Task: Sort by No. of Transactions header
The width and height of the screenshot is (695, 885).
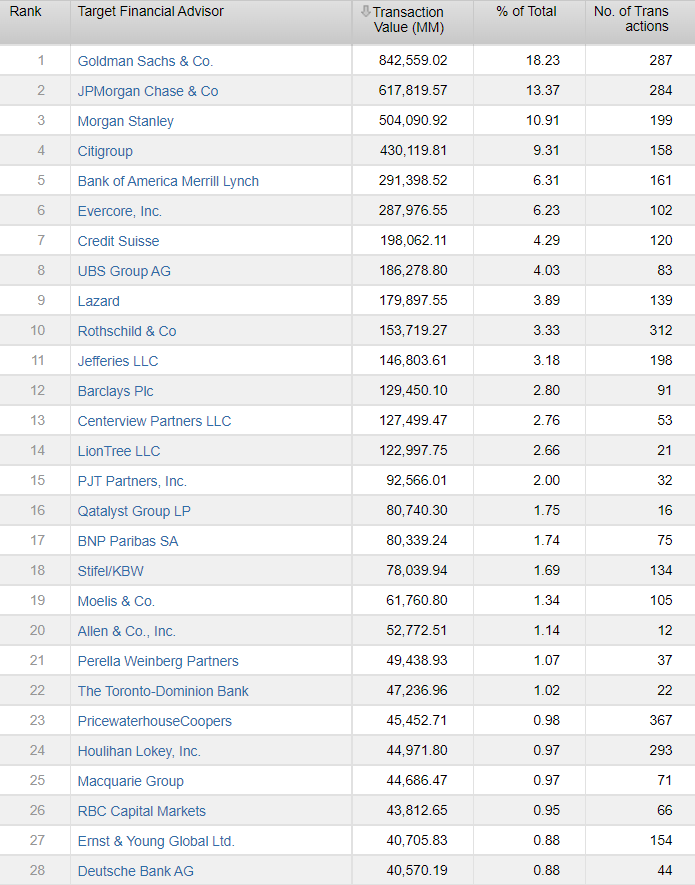Action: click(632, 19)
